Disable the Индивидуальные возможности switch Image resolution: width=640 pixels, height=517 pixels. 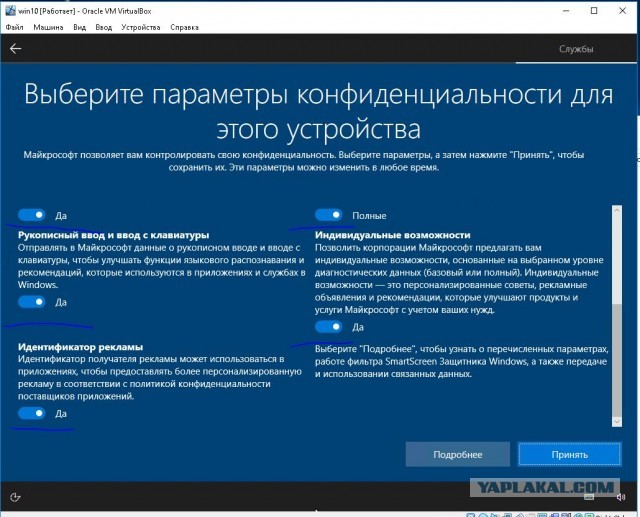(x=329, y=326)
